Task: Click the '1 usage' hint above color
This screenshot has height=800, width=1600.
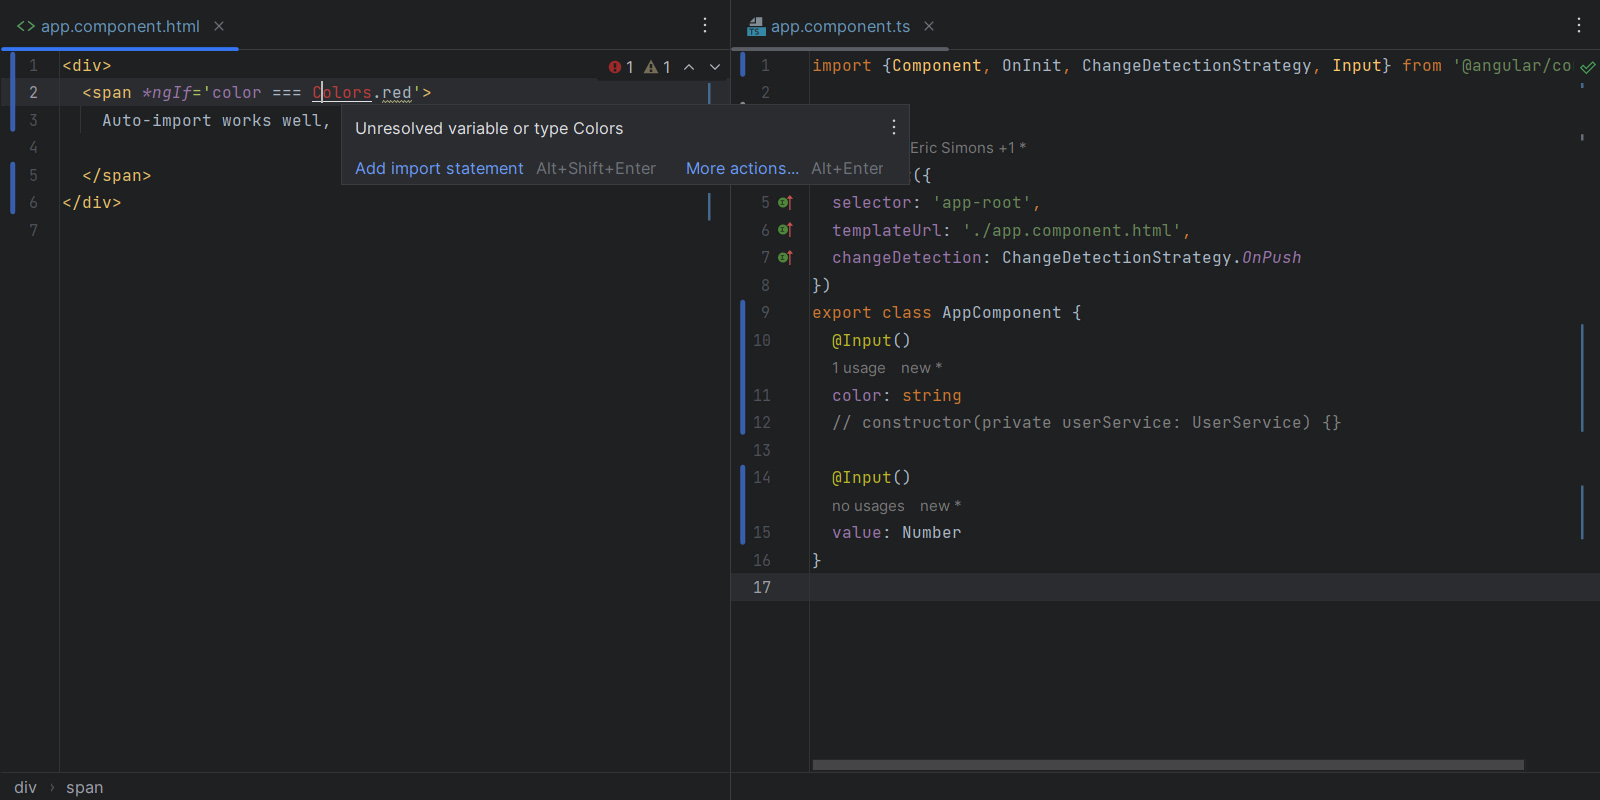Action: [858, 368]
